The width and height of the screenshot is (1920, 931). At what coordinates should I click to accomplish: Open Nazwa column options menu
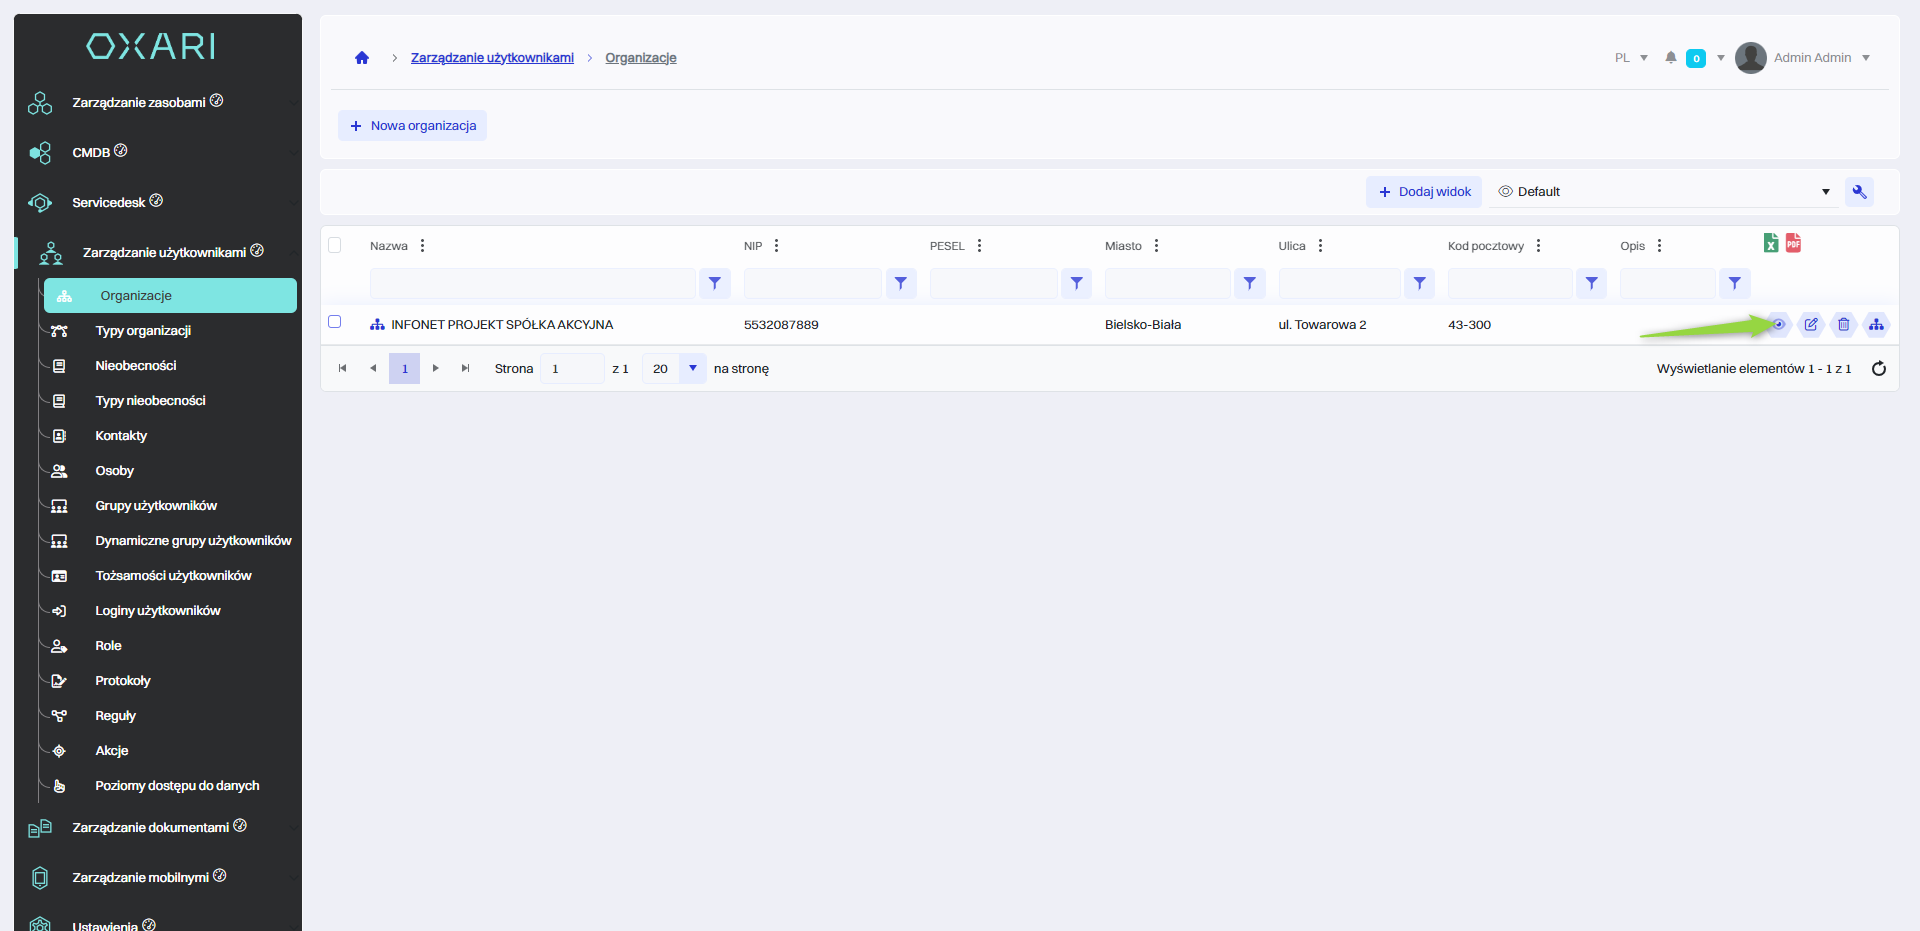tap(423, 246)
